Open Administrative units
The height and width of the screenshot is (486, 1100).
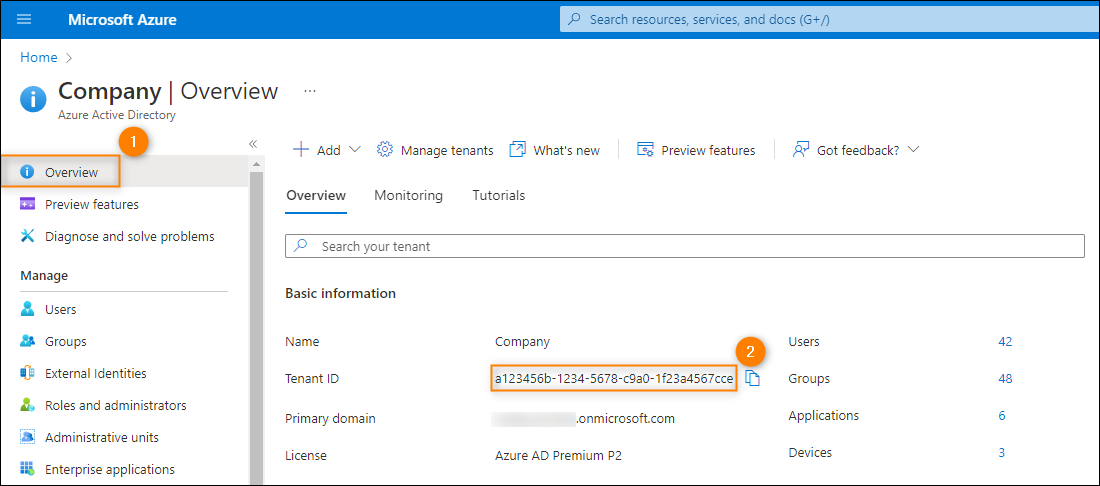click(x=102, y=438)
